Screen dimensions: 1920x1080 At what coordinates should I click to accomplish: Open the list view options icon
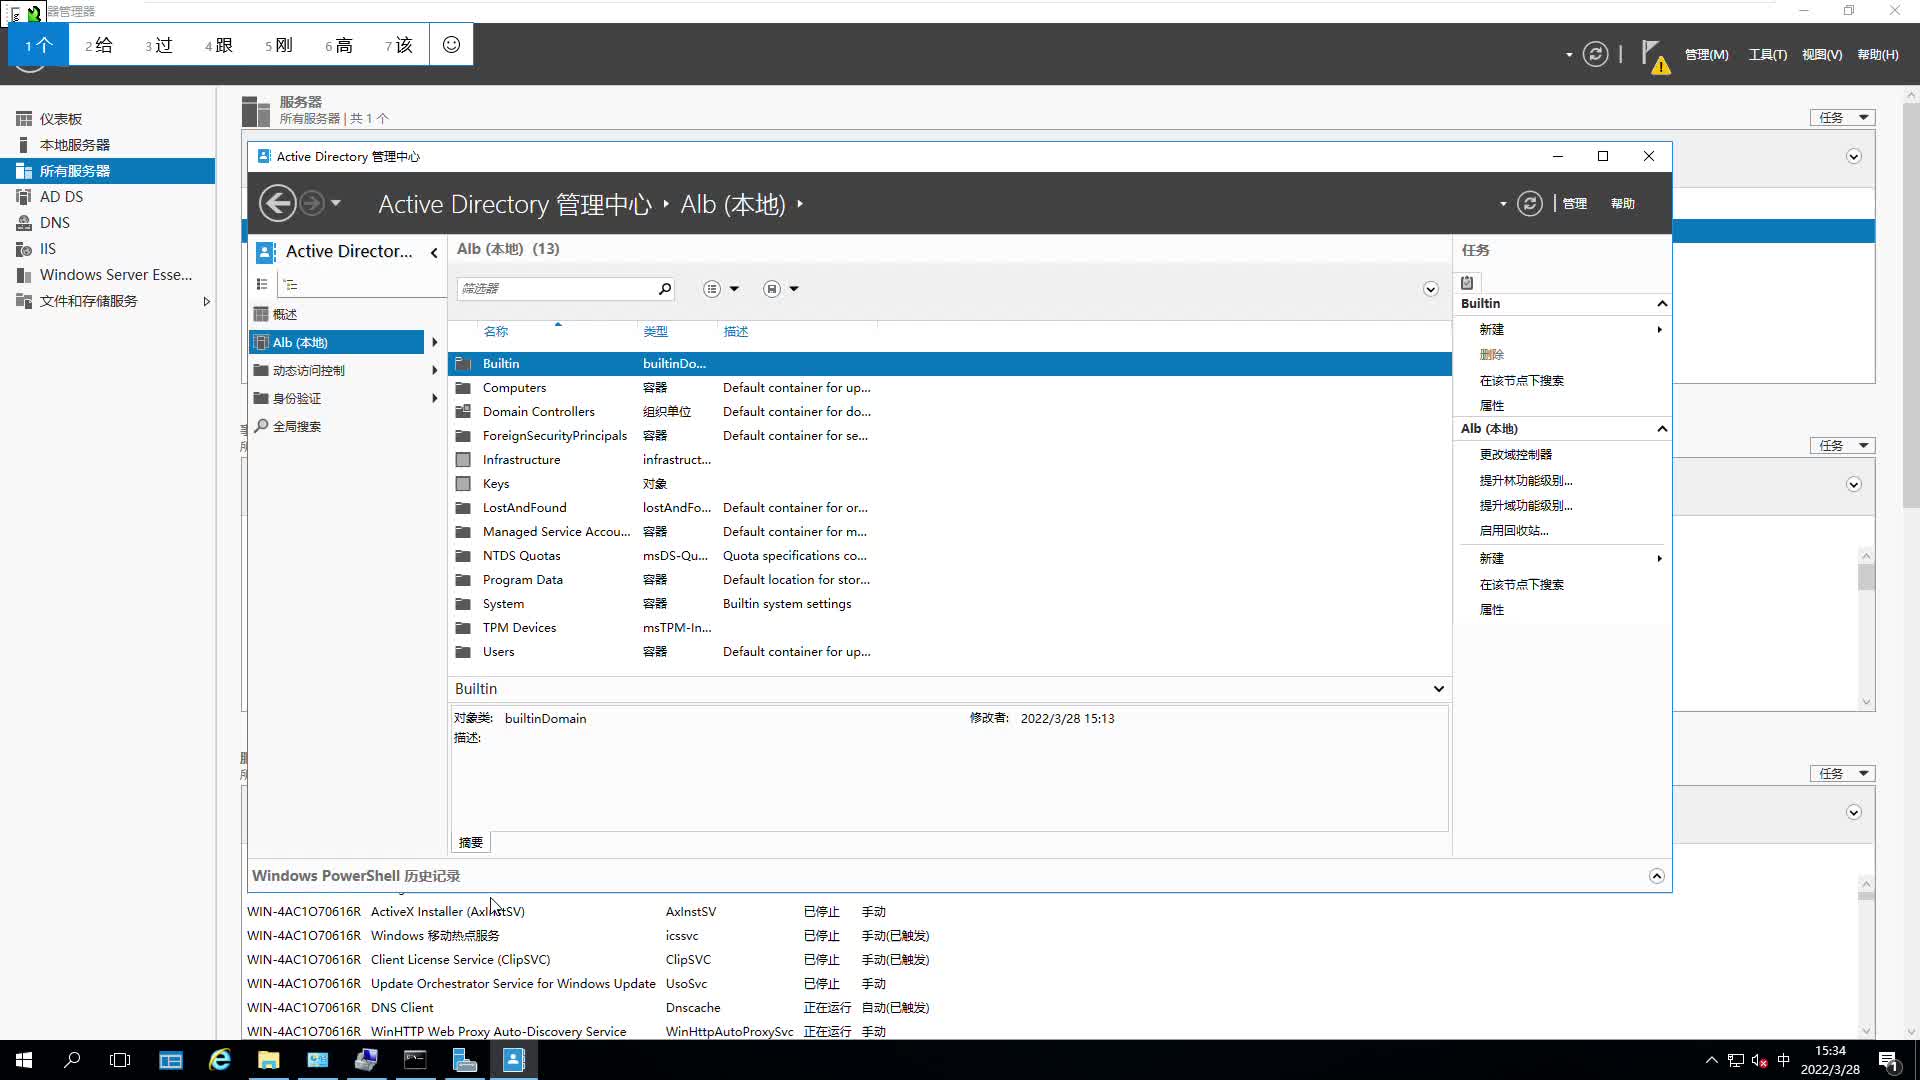click(712, 289)
